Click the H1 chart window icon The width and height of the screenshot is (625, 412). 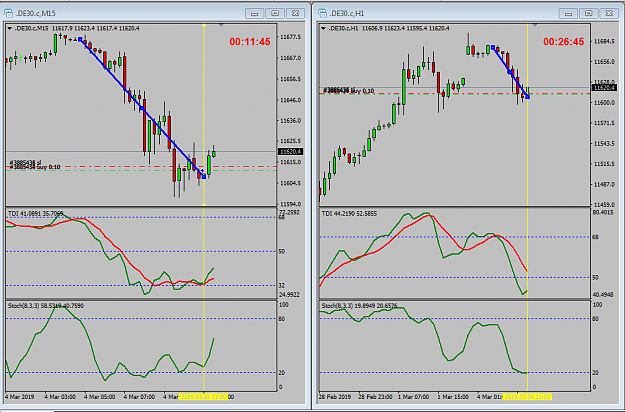(322, 13)
